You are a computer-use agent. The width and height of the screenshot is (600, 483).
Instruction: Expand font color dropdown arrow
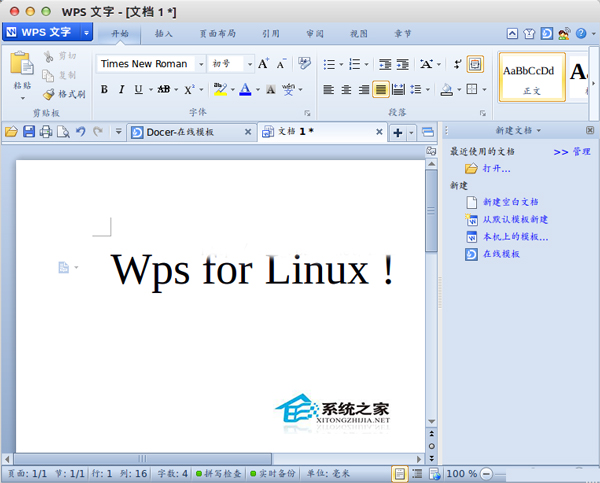tap(258, 90)
